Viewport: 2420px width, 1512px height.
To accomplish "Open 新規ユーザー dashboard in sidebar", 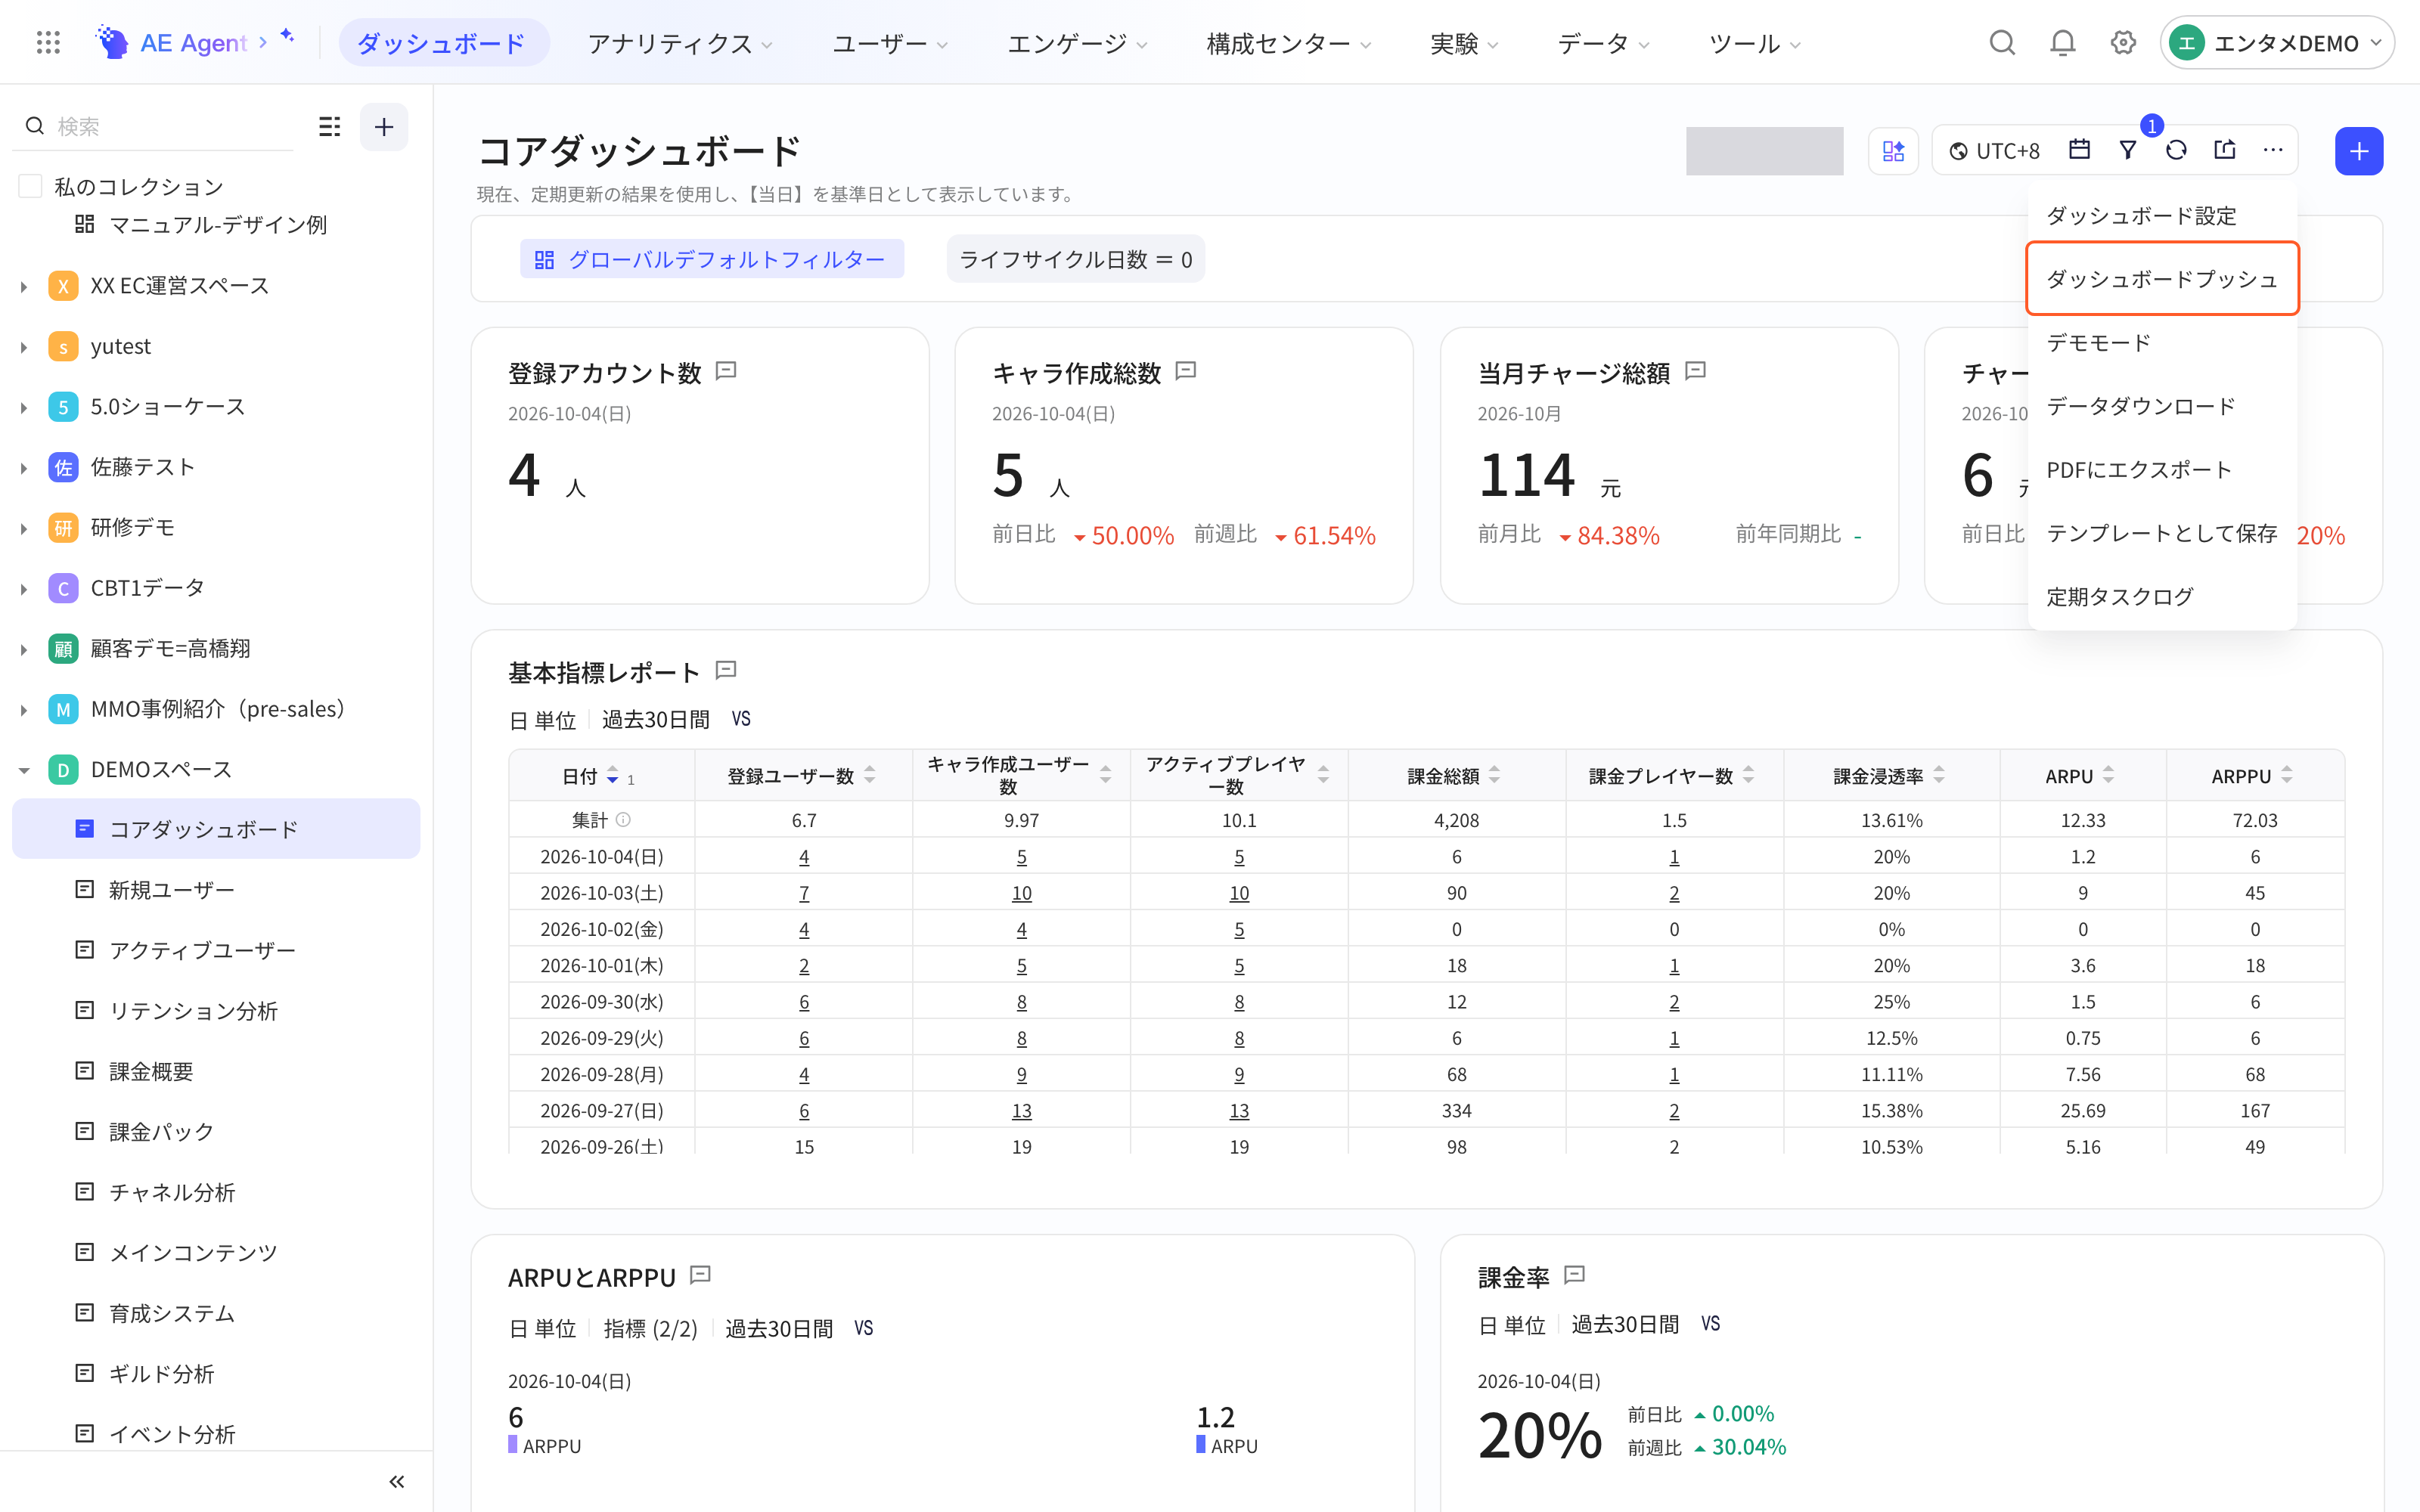I will 216,889.
